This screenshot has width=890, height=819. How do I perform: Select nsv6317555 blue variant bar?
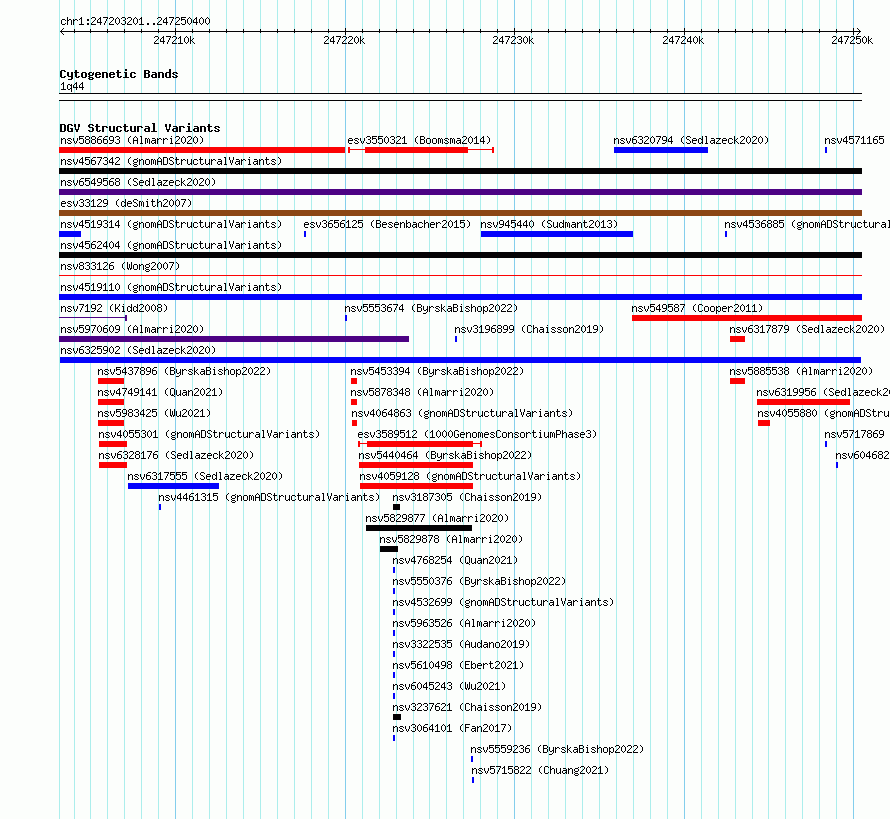tap(173, 486)
